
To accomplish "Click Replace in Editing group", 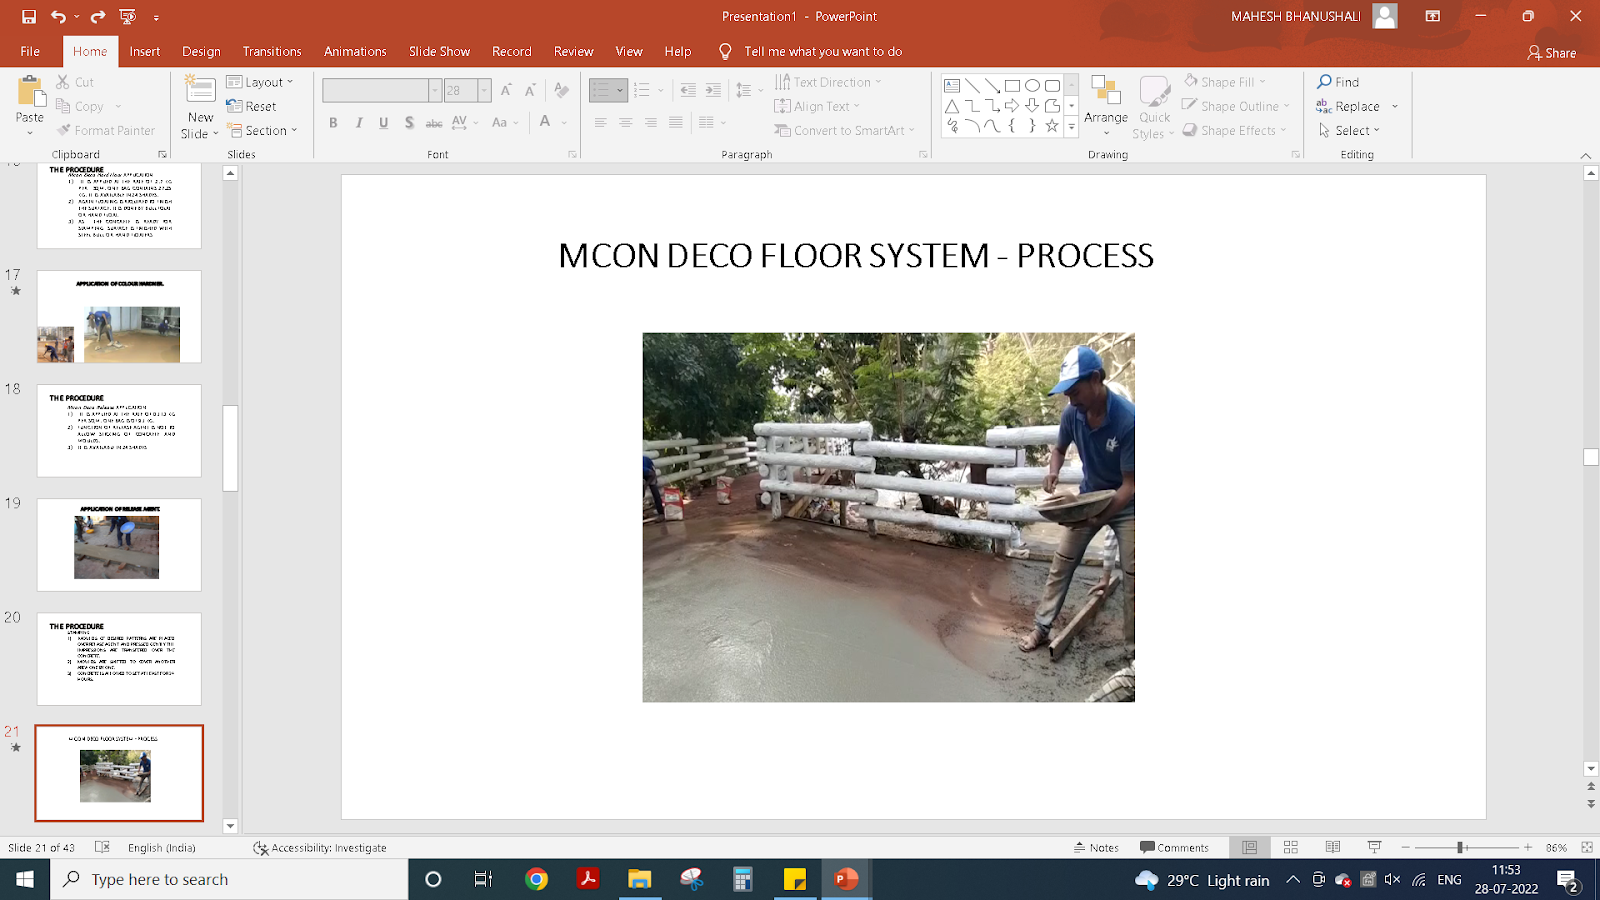I will [x=1348, y=106].
